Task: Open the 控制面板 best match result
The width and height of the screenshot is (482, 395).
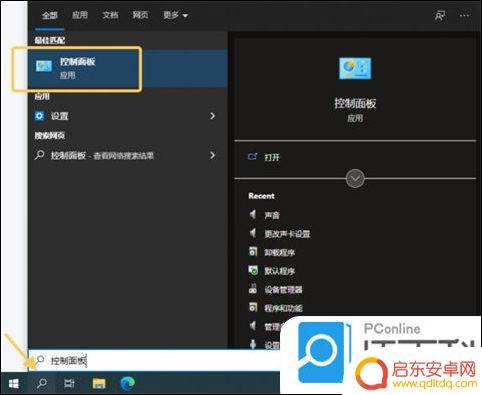Action: (128, 69)
